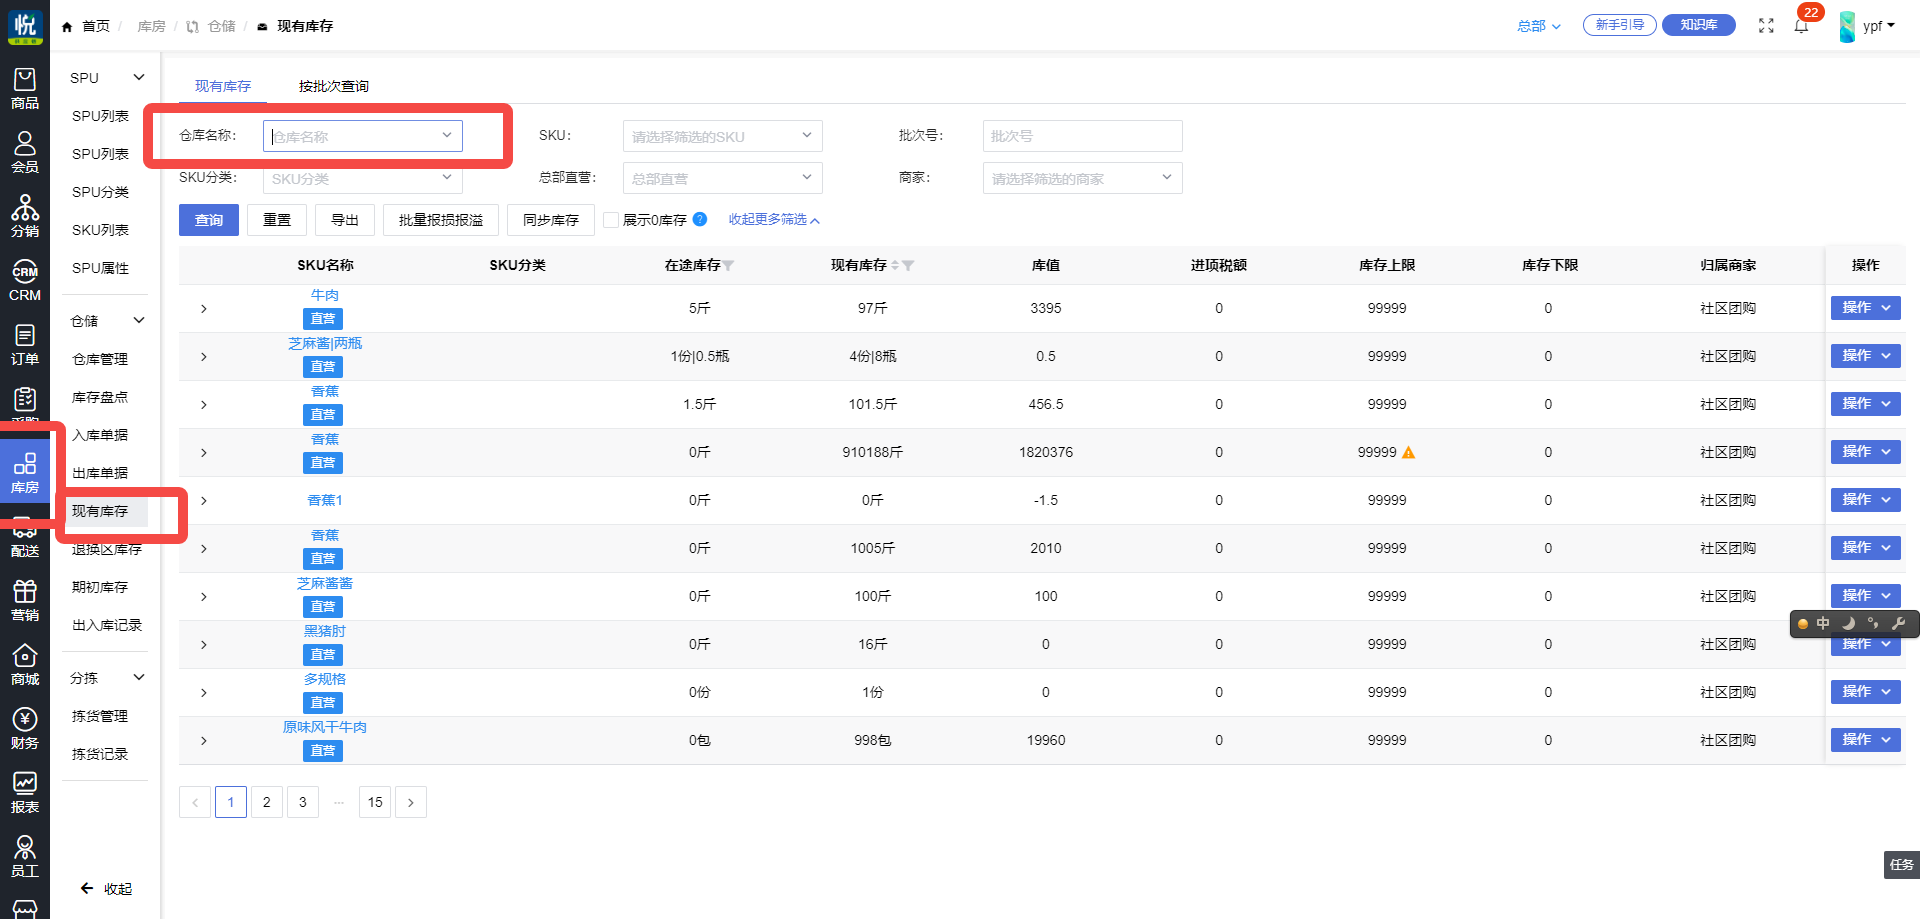Collapse the 仓储 menu group
1920x919 pixels.
[x=139, y=320]
